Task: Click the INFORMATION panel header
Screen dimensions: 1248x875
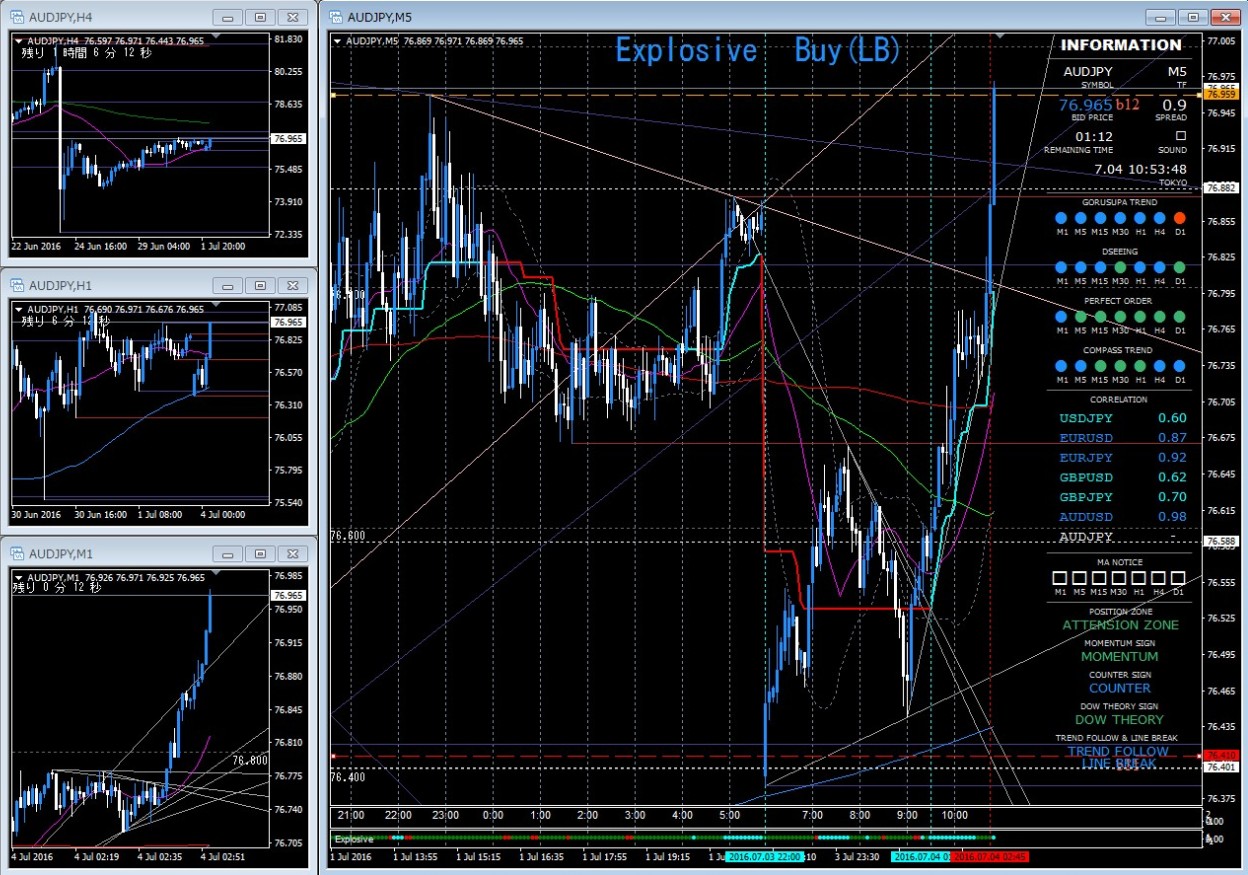Action: pos(1121,45)
